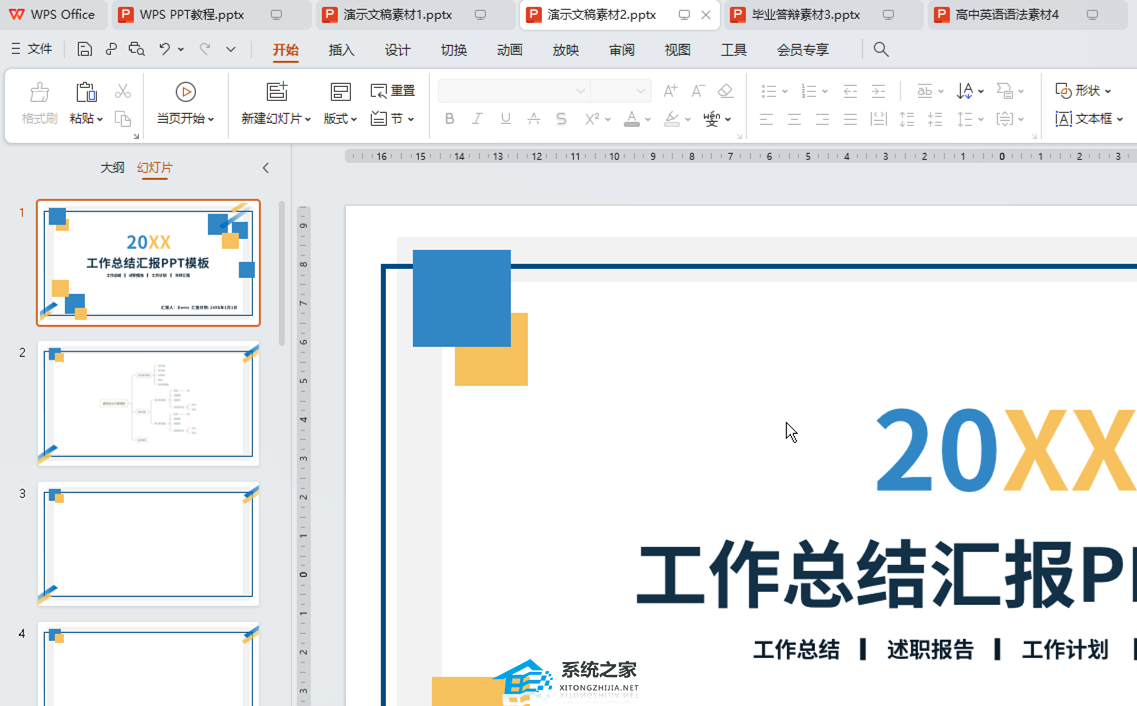Click the search magnifier icon in menu bar
The image size is (1137, 706).
pyautogui.click(x=880, y=49)
